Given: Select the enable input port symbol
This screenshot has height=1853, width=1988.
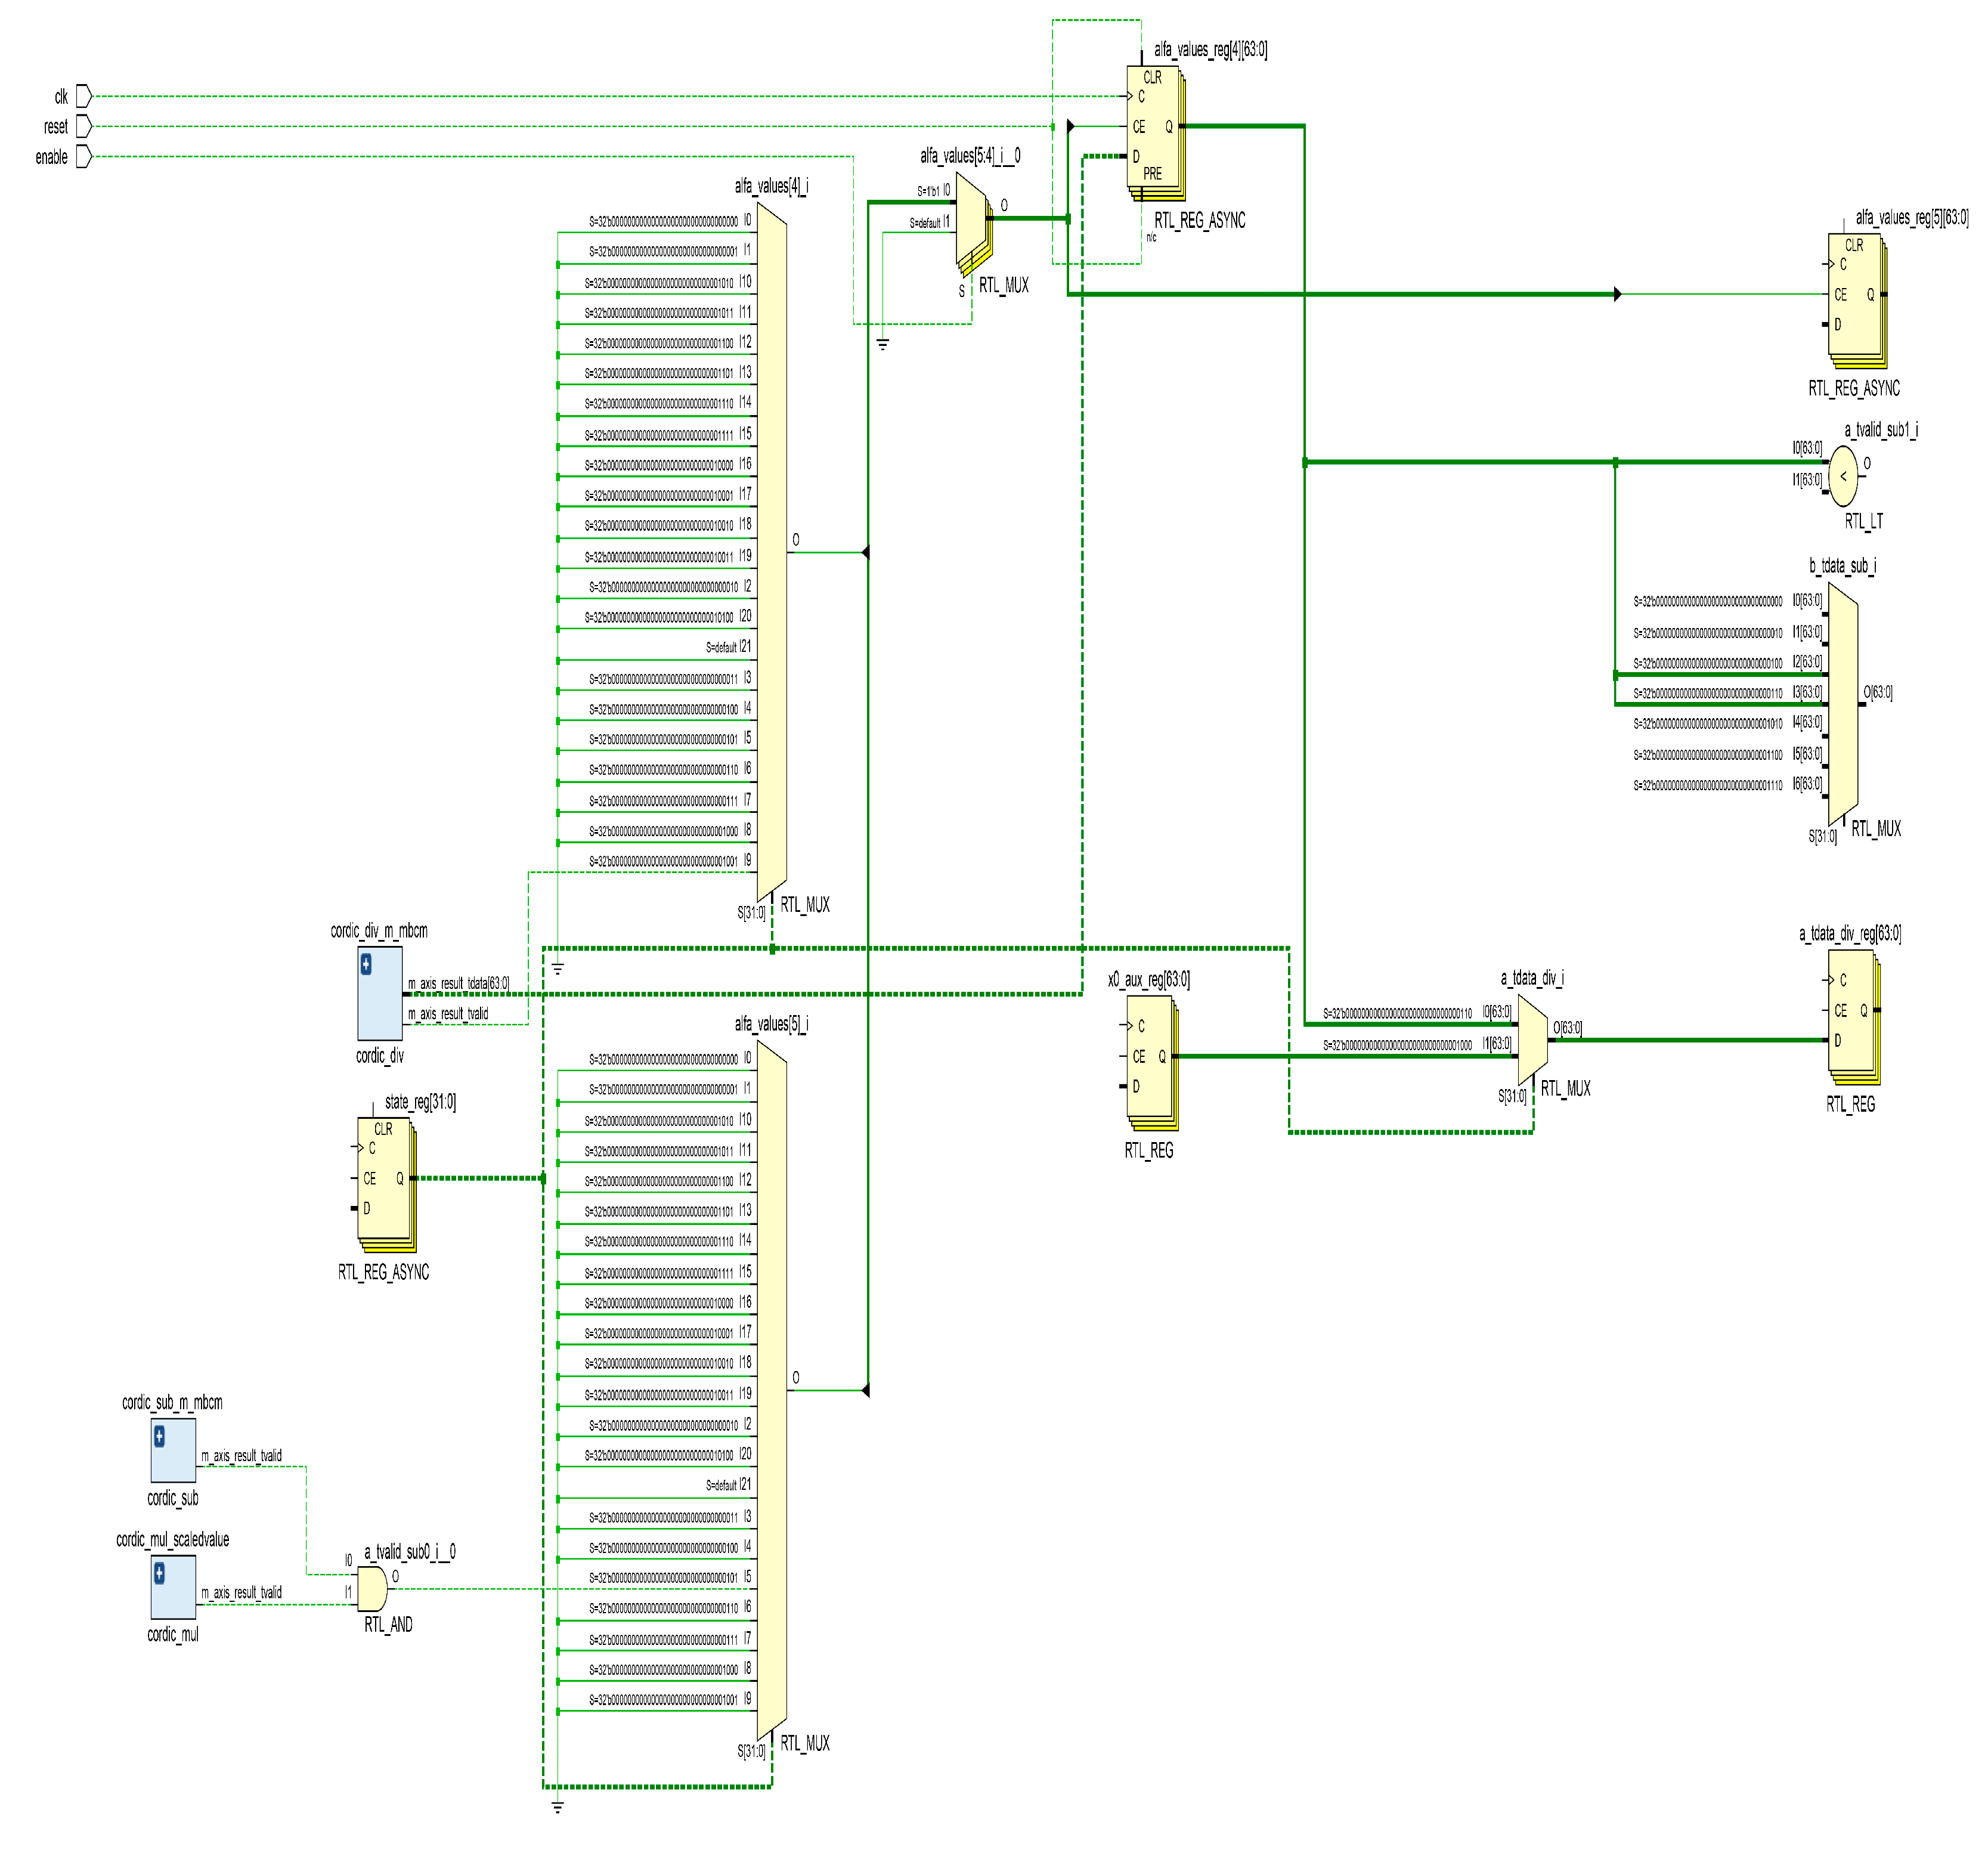Looking at the screenshot, I should point(84,156).
